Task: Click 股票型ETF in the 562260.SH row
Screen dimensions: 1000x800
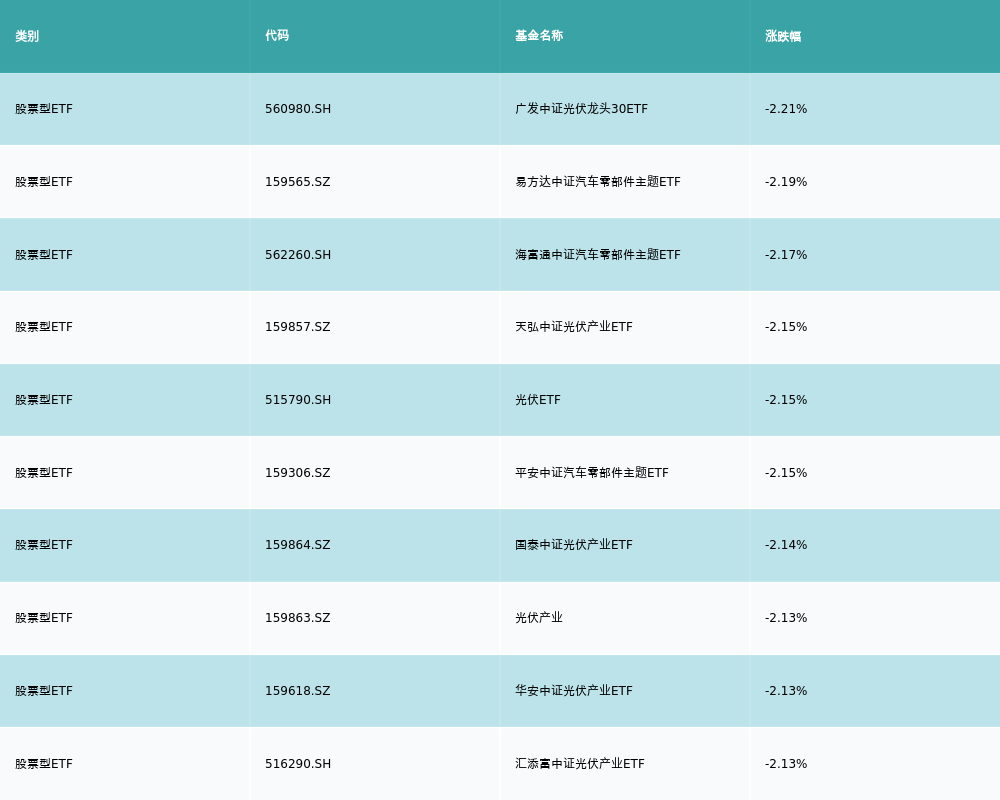Action: [x=44, y=255]
